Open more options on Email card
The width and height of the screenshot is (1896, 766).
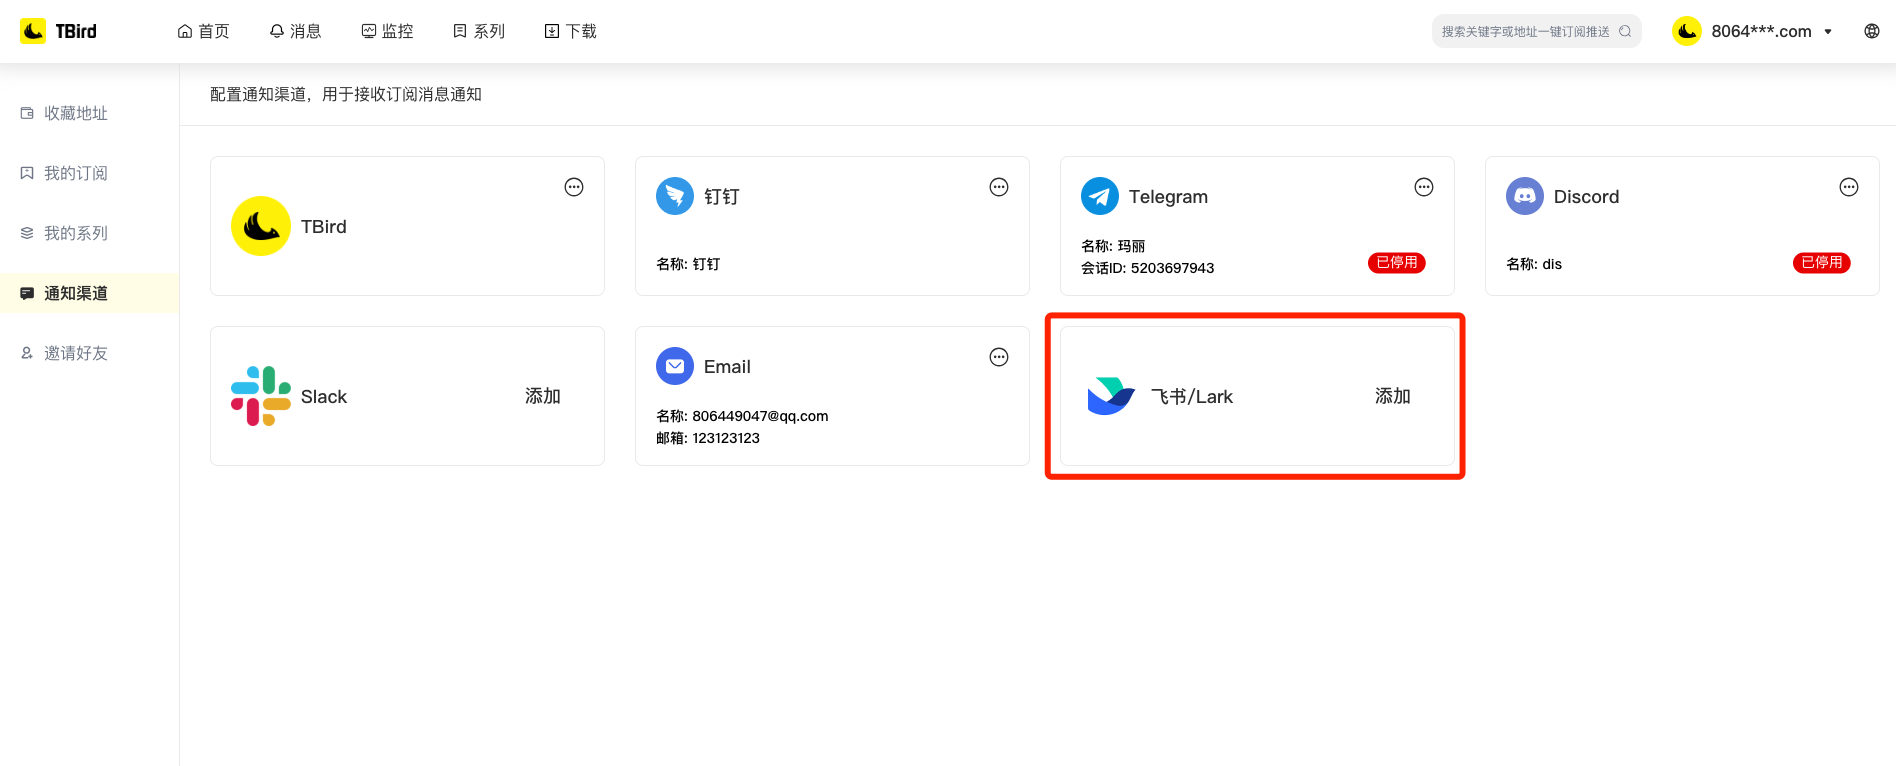pyautogui.click(x=999, y=357)
